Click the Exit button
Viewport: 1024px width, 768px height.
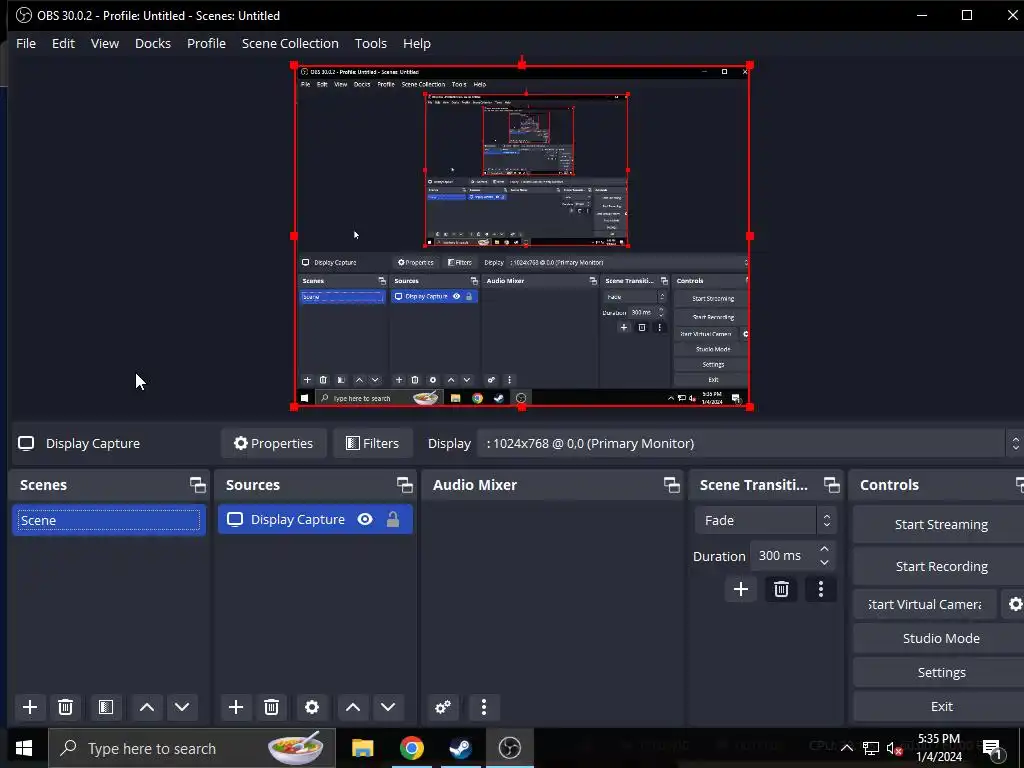(940, 706)
